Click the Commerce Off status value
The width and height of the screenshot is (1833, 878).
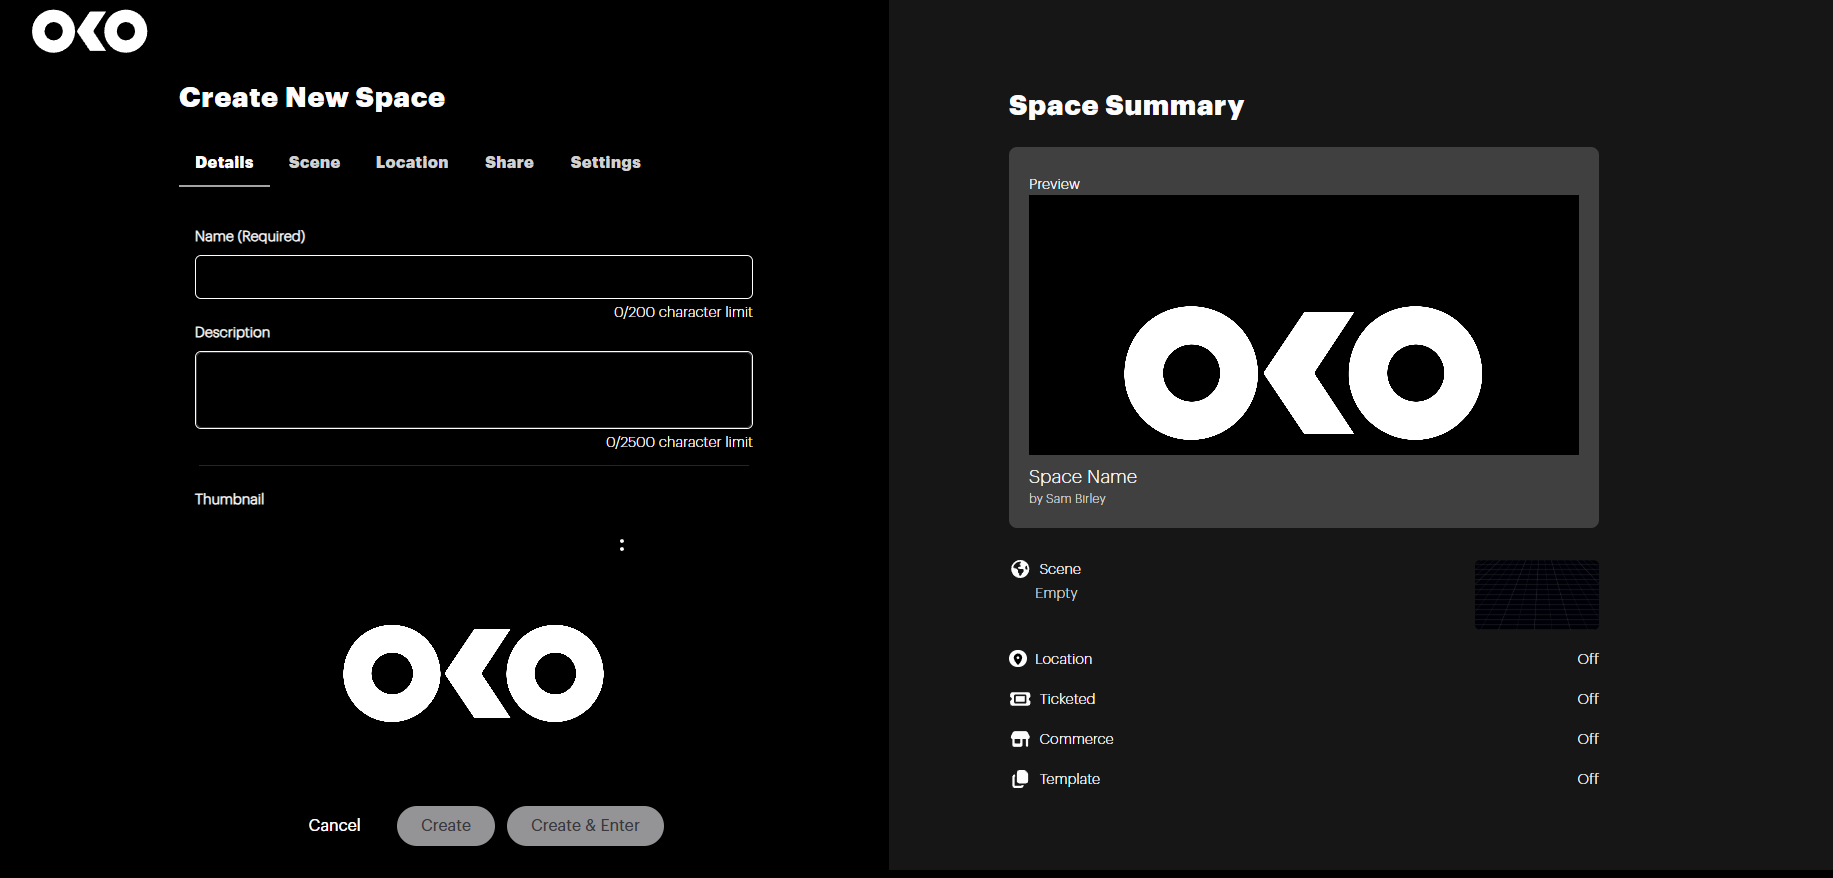[1588, 739]
